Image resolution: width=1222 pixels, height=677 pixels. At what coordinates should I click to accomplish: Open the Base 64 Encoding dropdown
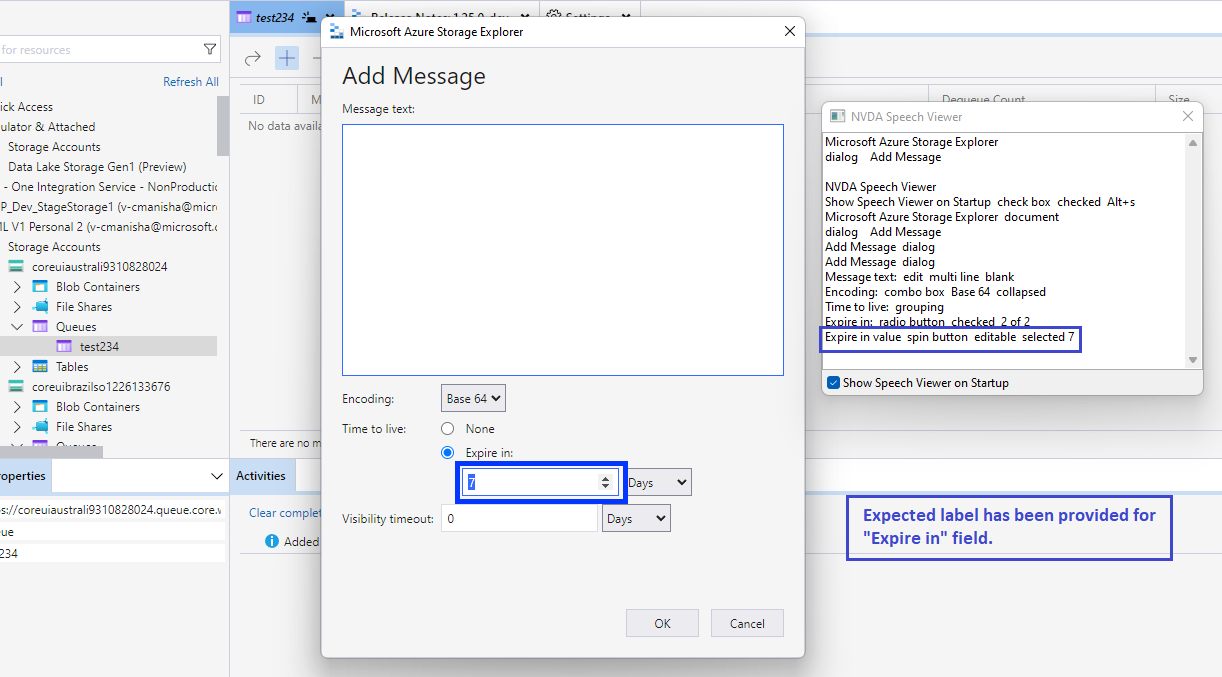click(473, 397)
